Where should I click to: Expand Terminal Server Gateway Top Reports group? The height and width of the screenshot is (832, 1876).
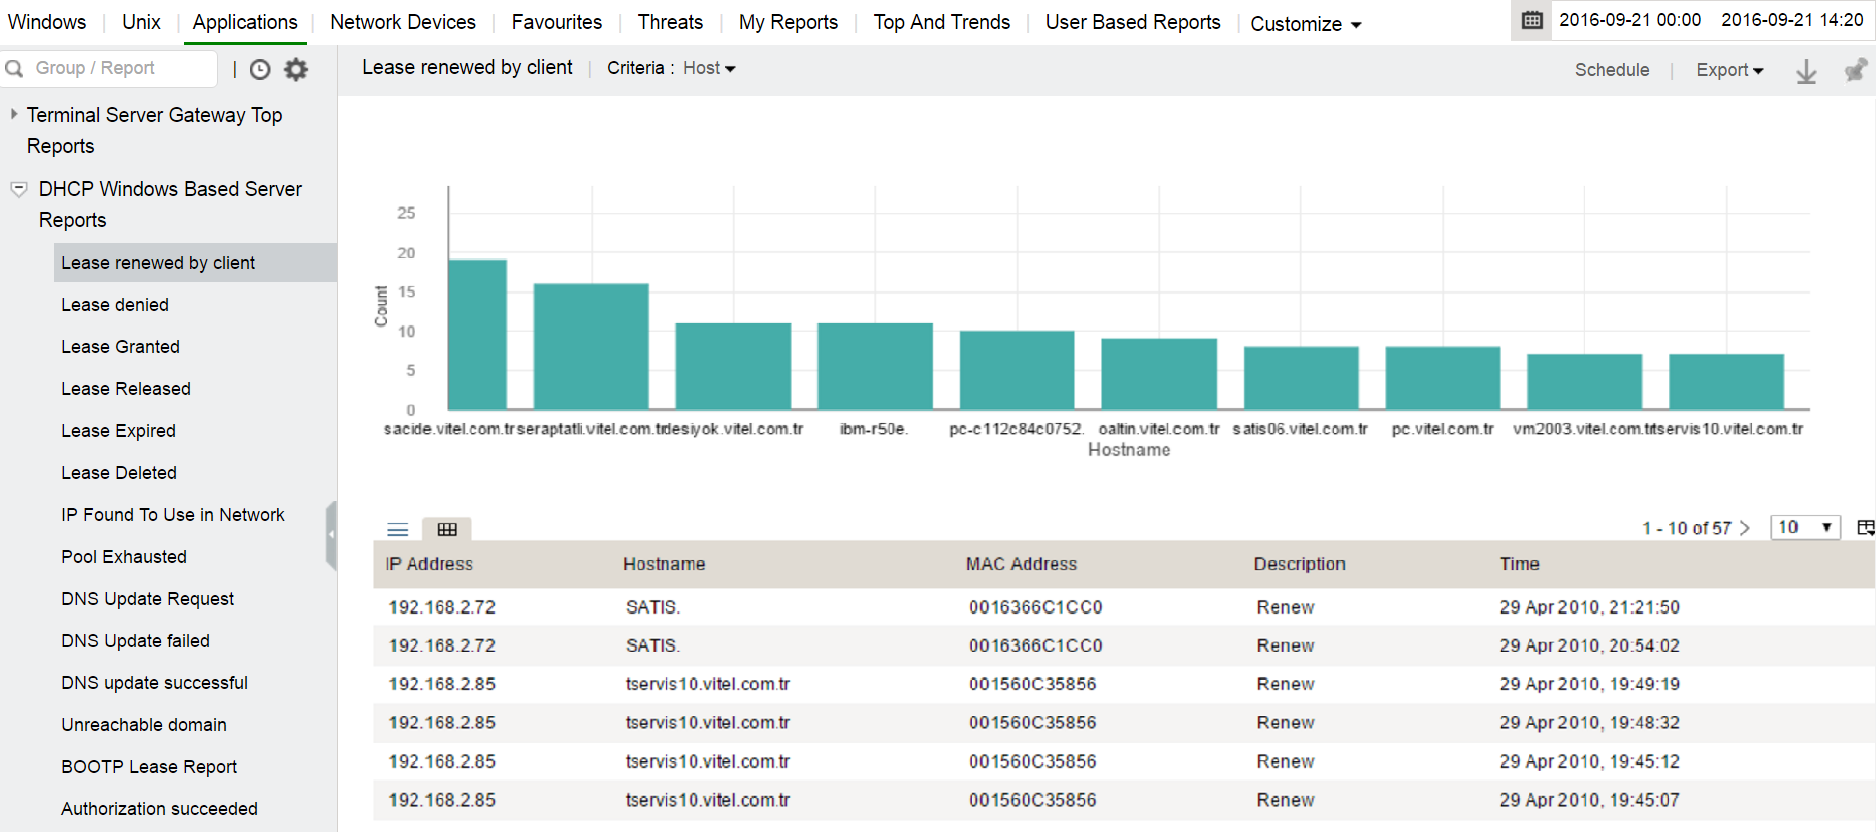(x=14, y=115)
